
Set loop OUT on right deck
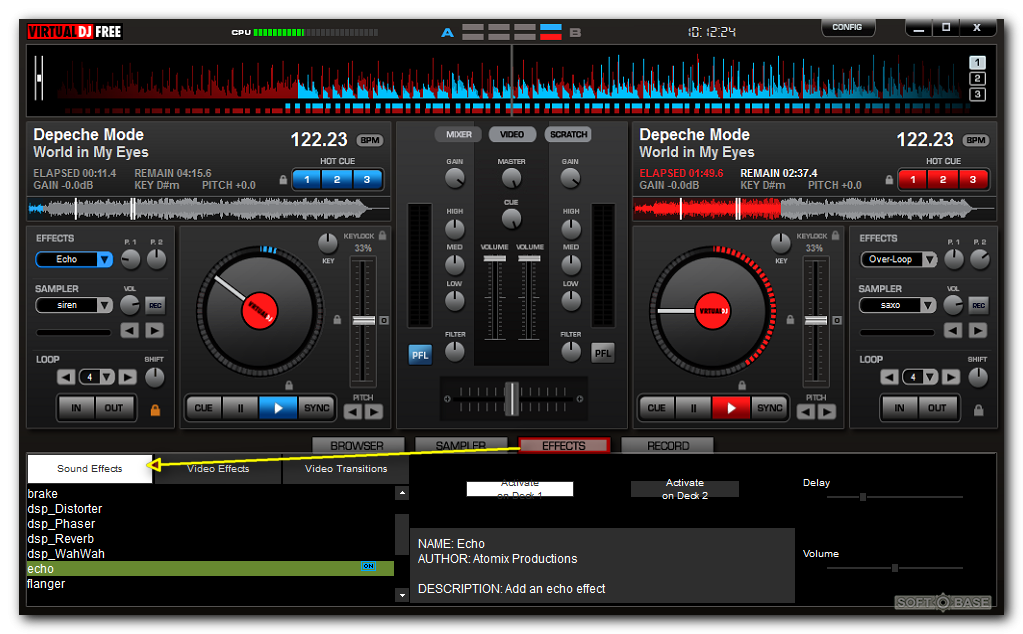click(937, 408)
